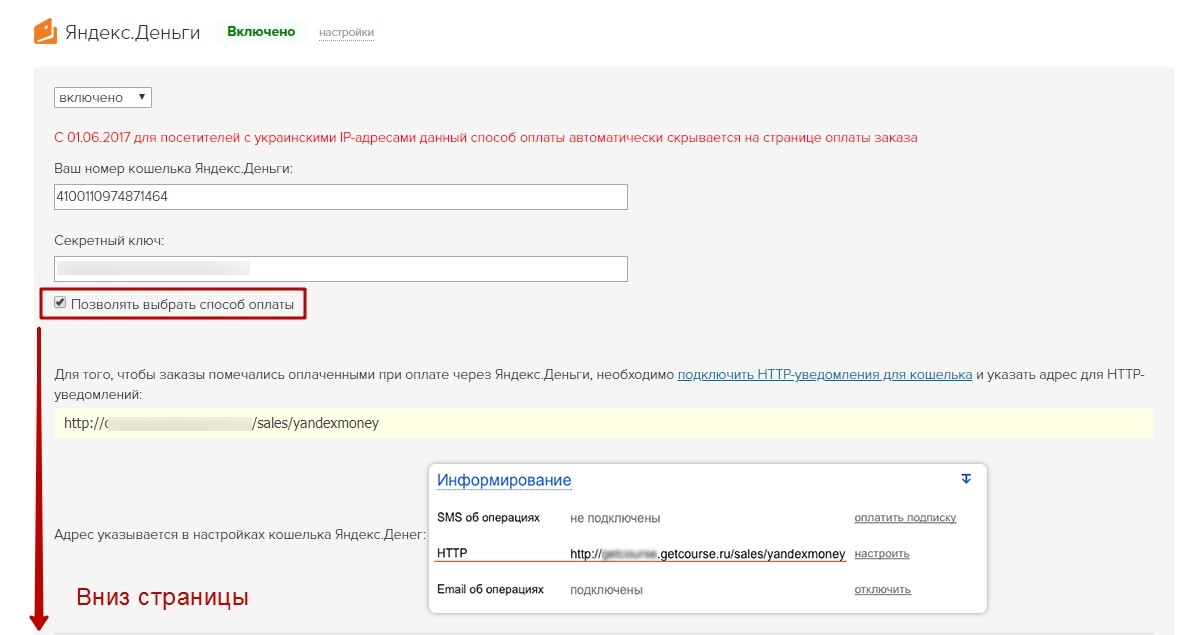Select the /sales/yandexmoney notification URL text
Image resolution: width=1177 pixels, height=635 pixels.
tap(221, 423)
